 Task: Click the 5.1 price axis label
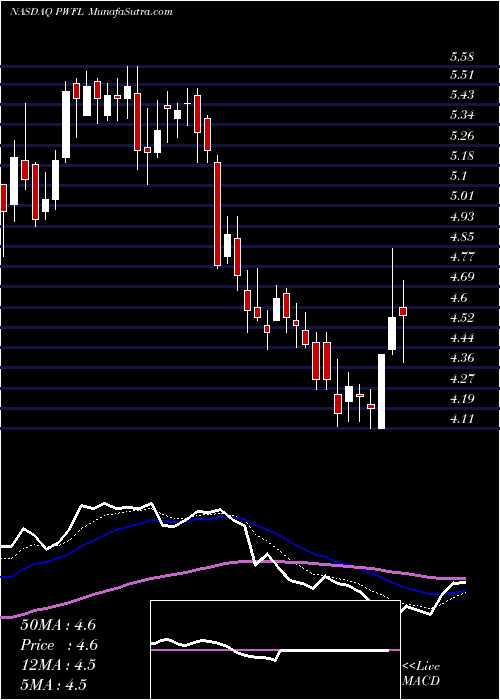pyautogui.click(x=458, y=175)
